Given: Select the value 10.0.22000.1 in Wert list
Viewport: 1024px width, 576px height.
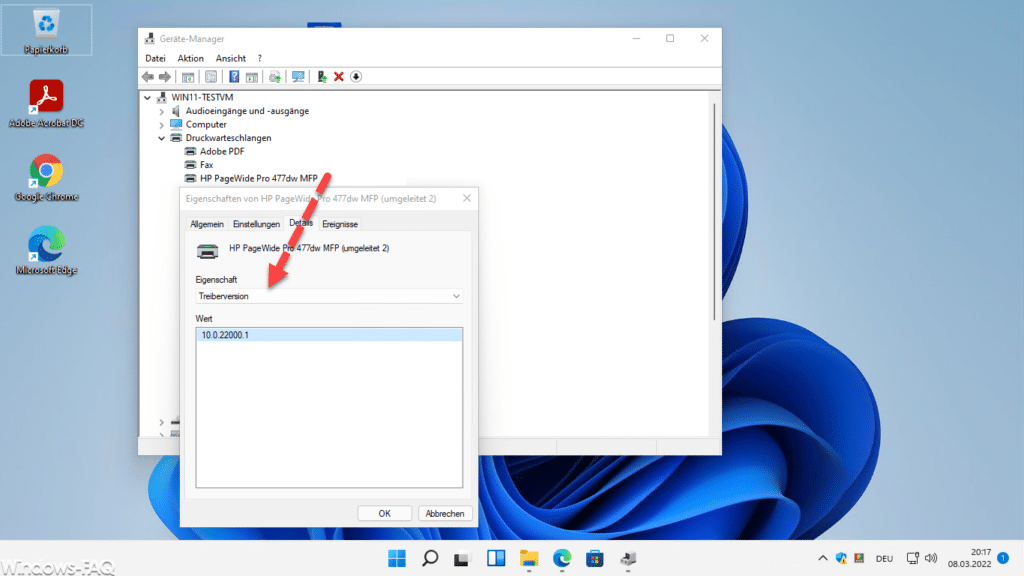Looking at the screenshot, I should [329, 335].
